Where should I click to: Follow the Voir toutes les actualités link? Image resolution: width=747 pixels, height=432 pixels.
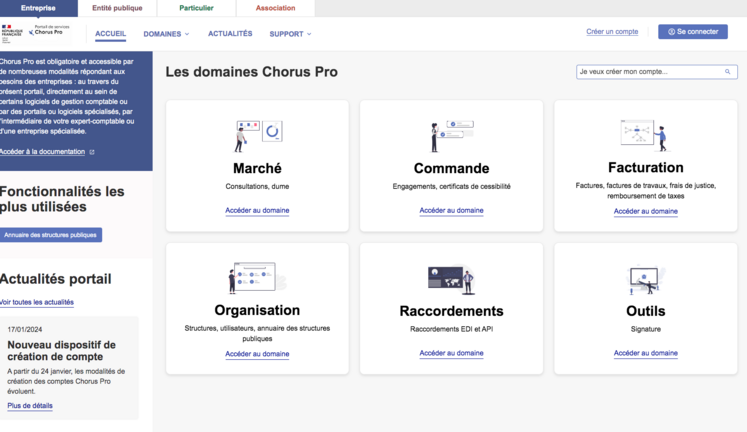(37, 302)
